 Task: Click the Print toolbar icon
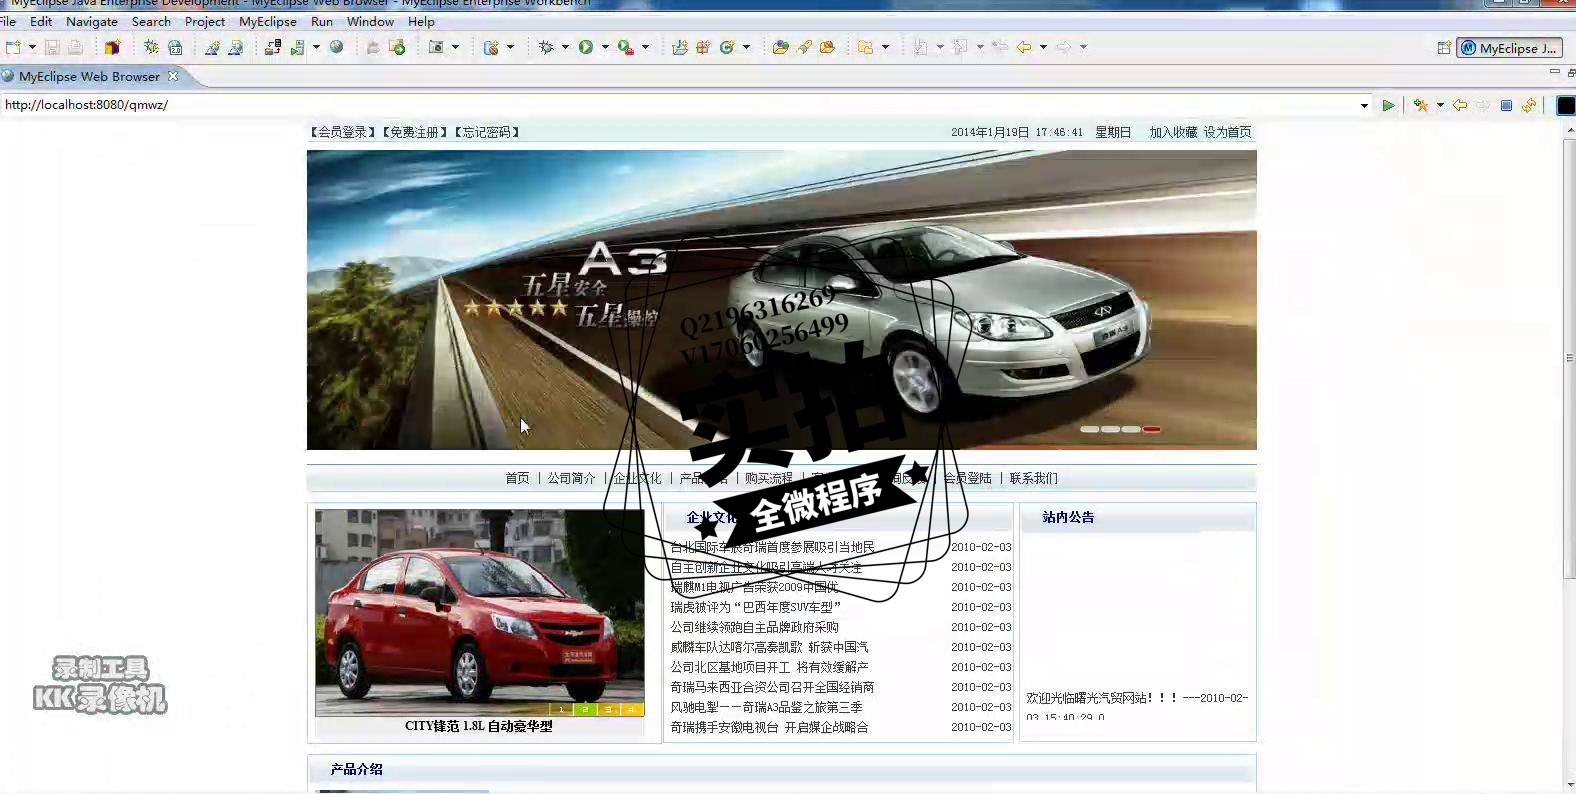coord(75,47)
